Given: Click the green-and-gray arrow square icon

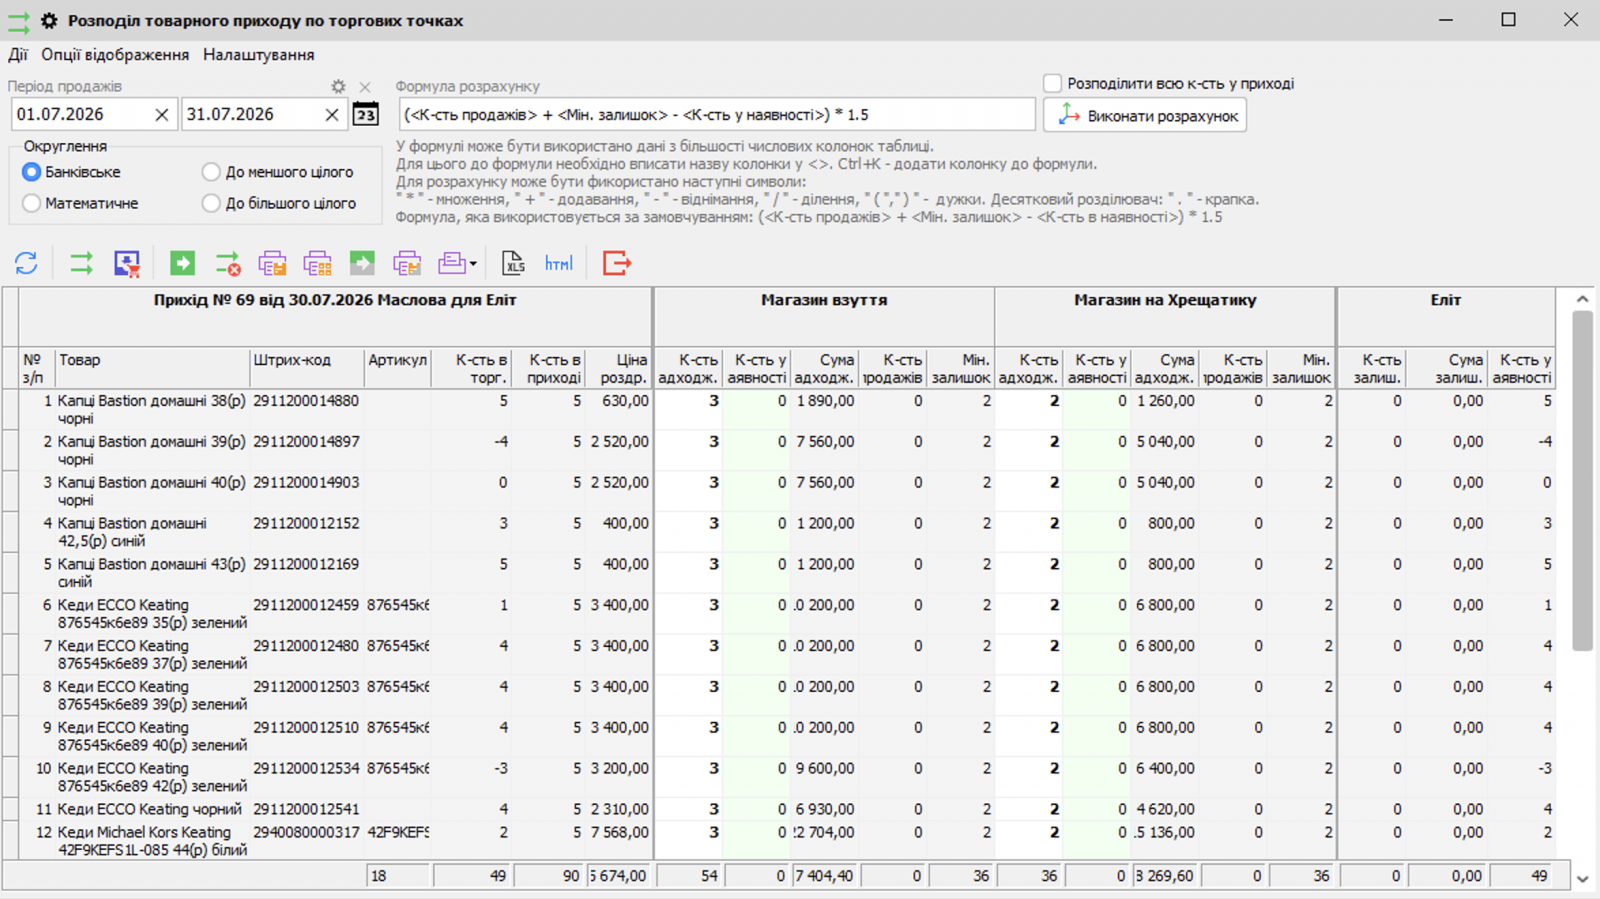Looking at the screenshot, I should coord(362,263).
